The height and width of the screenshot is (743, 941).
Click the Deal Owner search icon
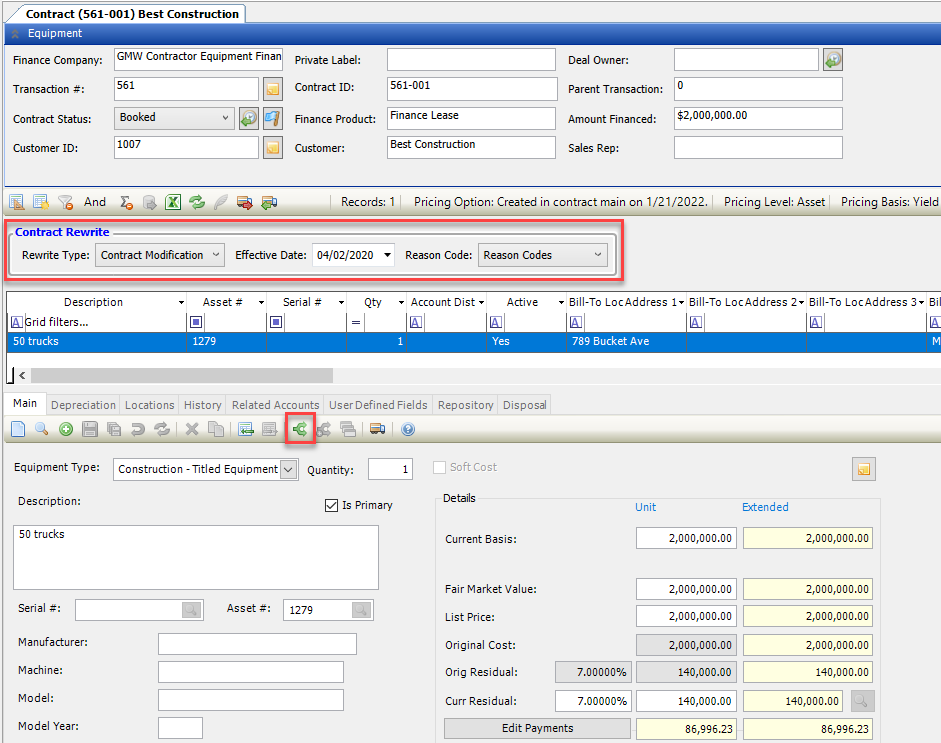[x=833, y=59]
